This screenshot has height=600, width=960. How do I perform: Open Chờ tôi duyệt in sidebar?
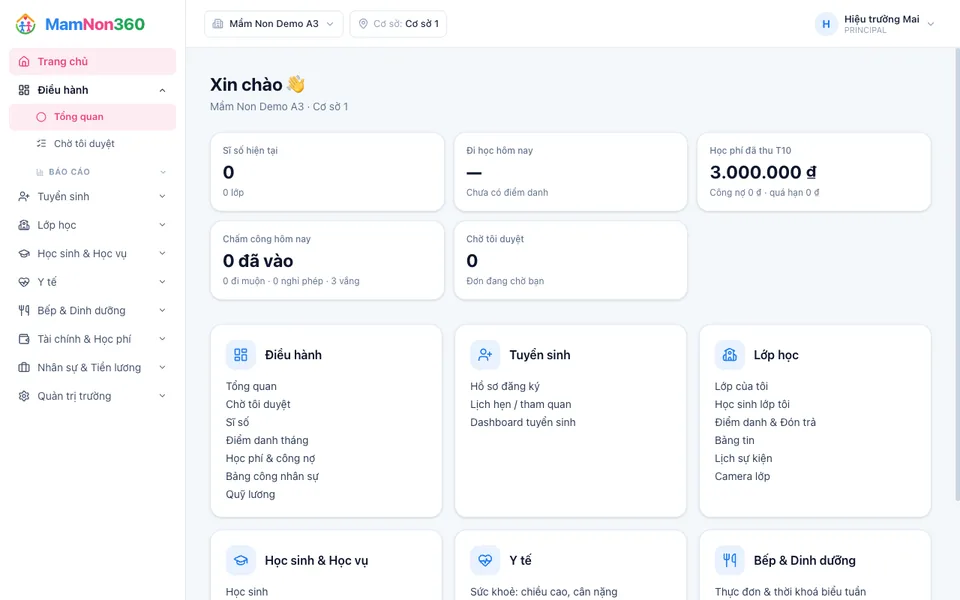coord(92,144)
